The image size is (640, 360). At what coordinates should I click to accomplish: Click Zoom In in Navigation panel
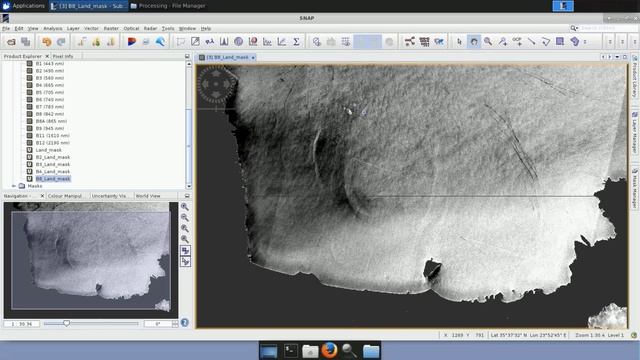[x=185, y=207]
